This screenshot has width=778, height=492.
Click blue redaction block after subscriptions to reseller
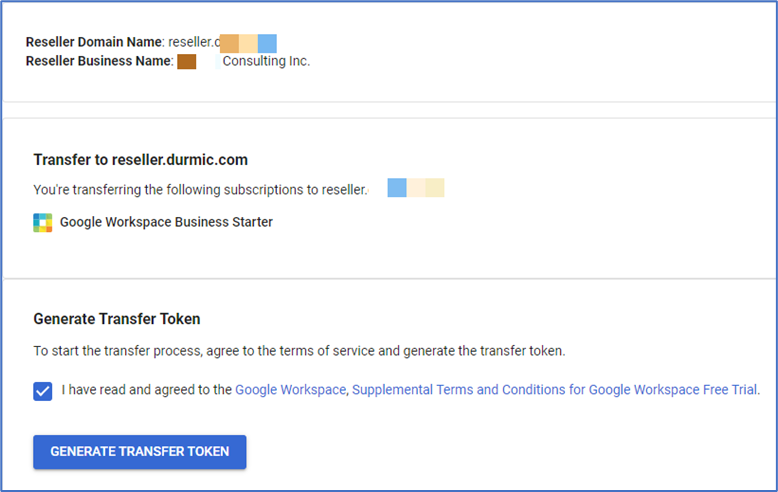(397, 188)
